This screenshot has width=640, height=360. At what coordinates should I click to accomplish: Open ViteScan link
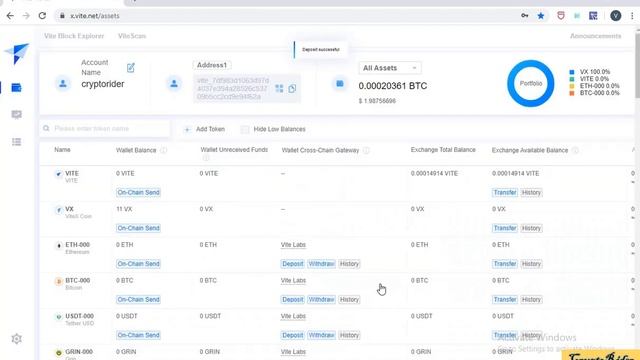tap(132, 36)
